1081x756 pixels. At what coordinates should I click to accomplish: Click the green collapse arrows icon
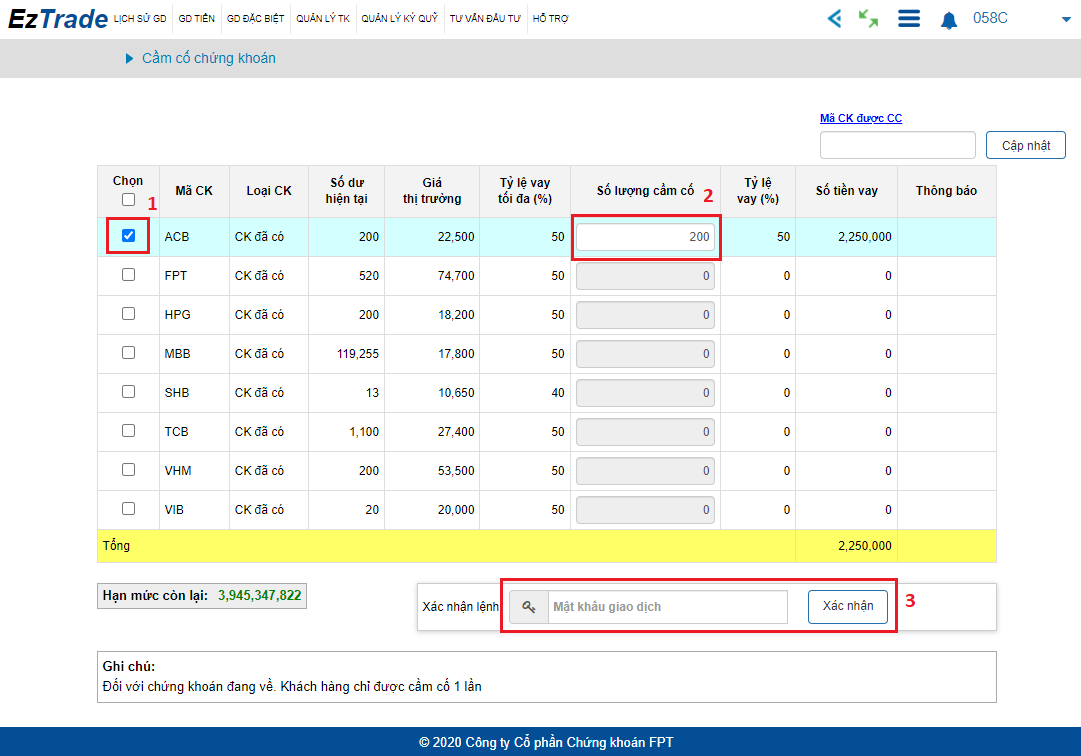pos(868,19)
